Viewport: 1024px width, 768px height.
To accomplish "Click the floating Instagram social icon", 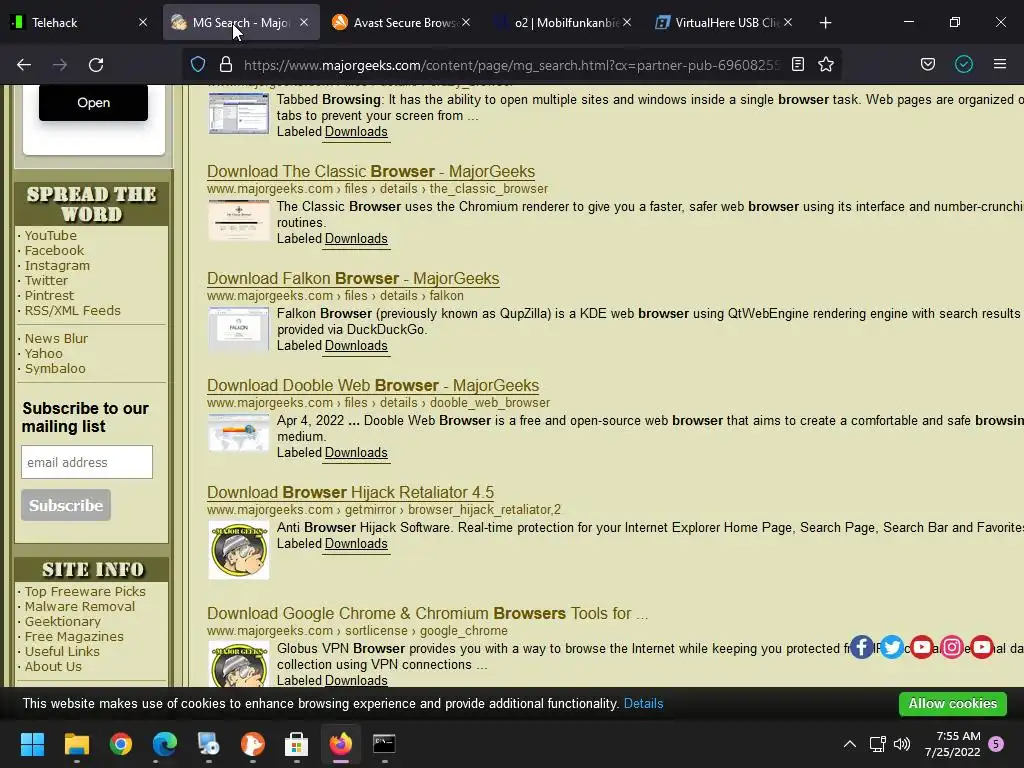I will point(952,647).
